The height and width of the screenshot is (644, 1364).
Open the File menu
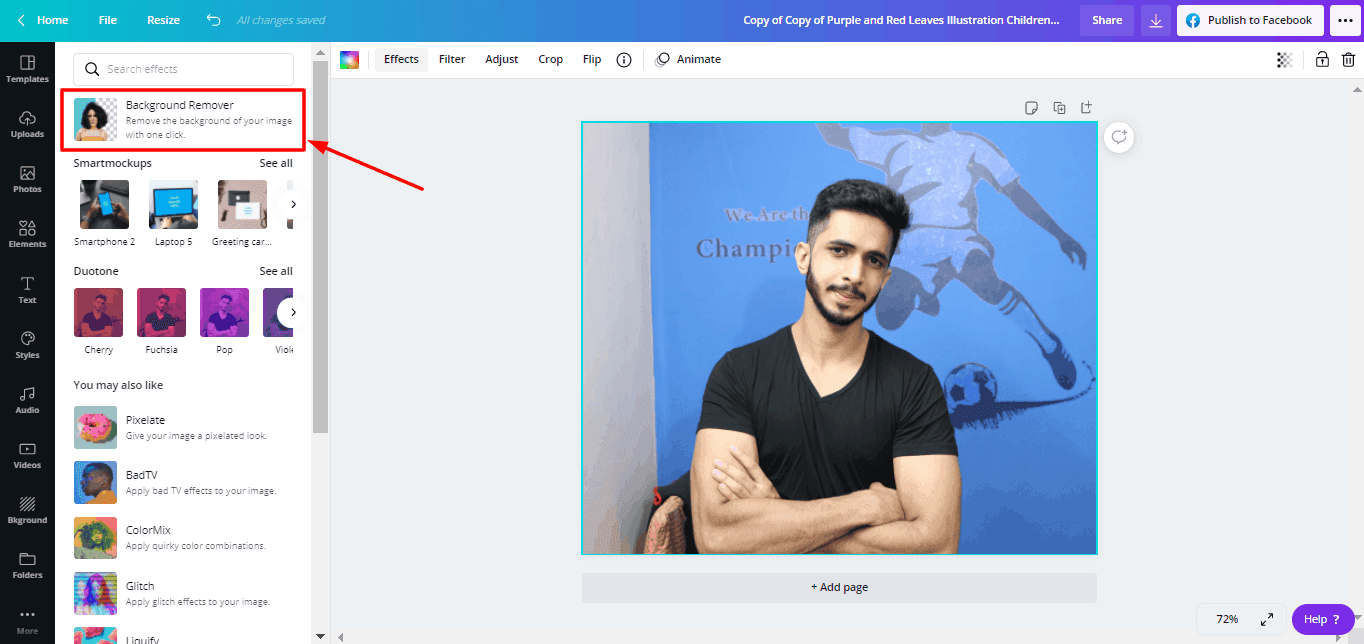click(108, 20)
